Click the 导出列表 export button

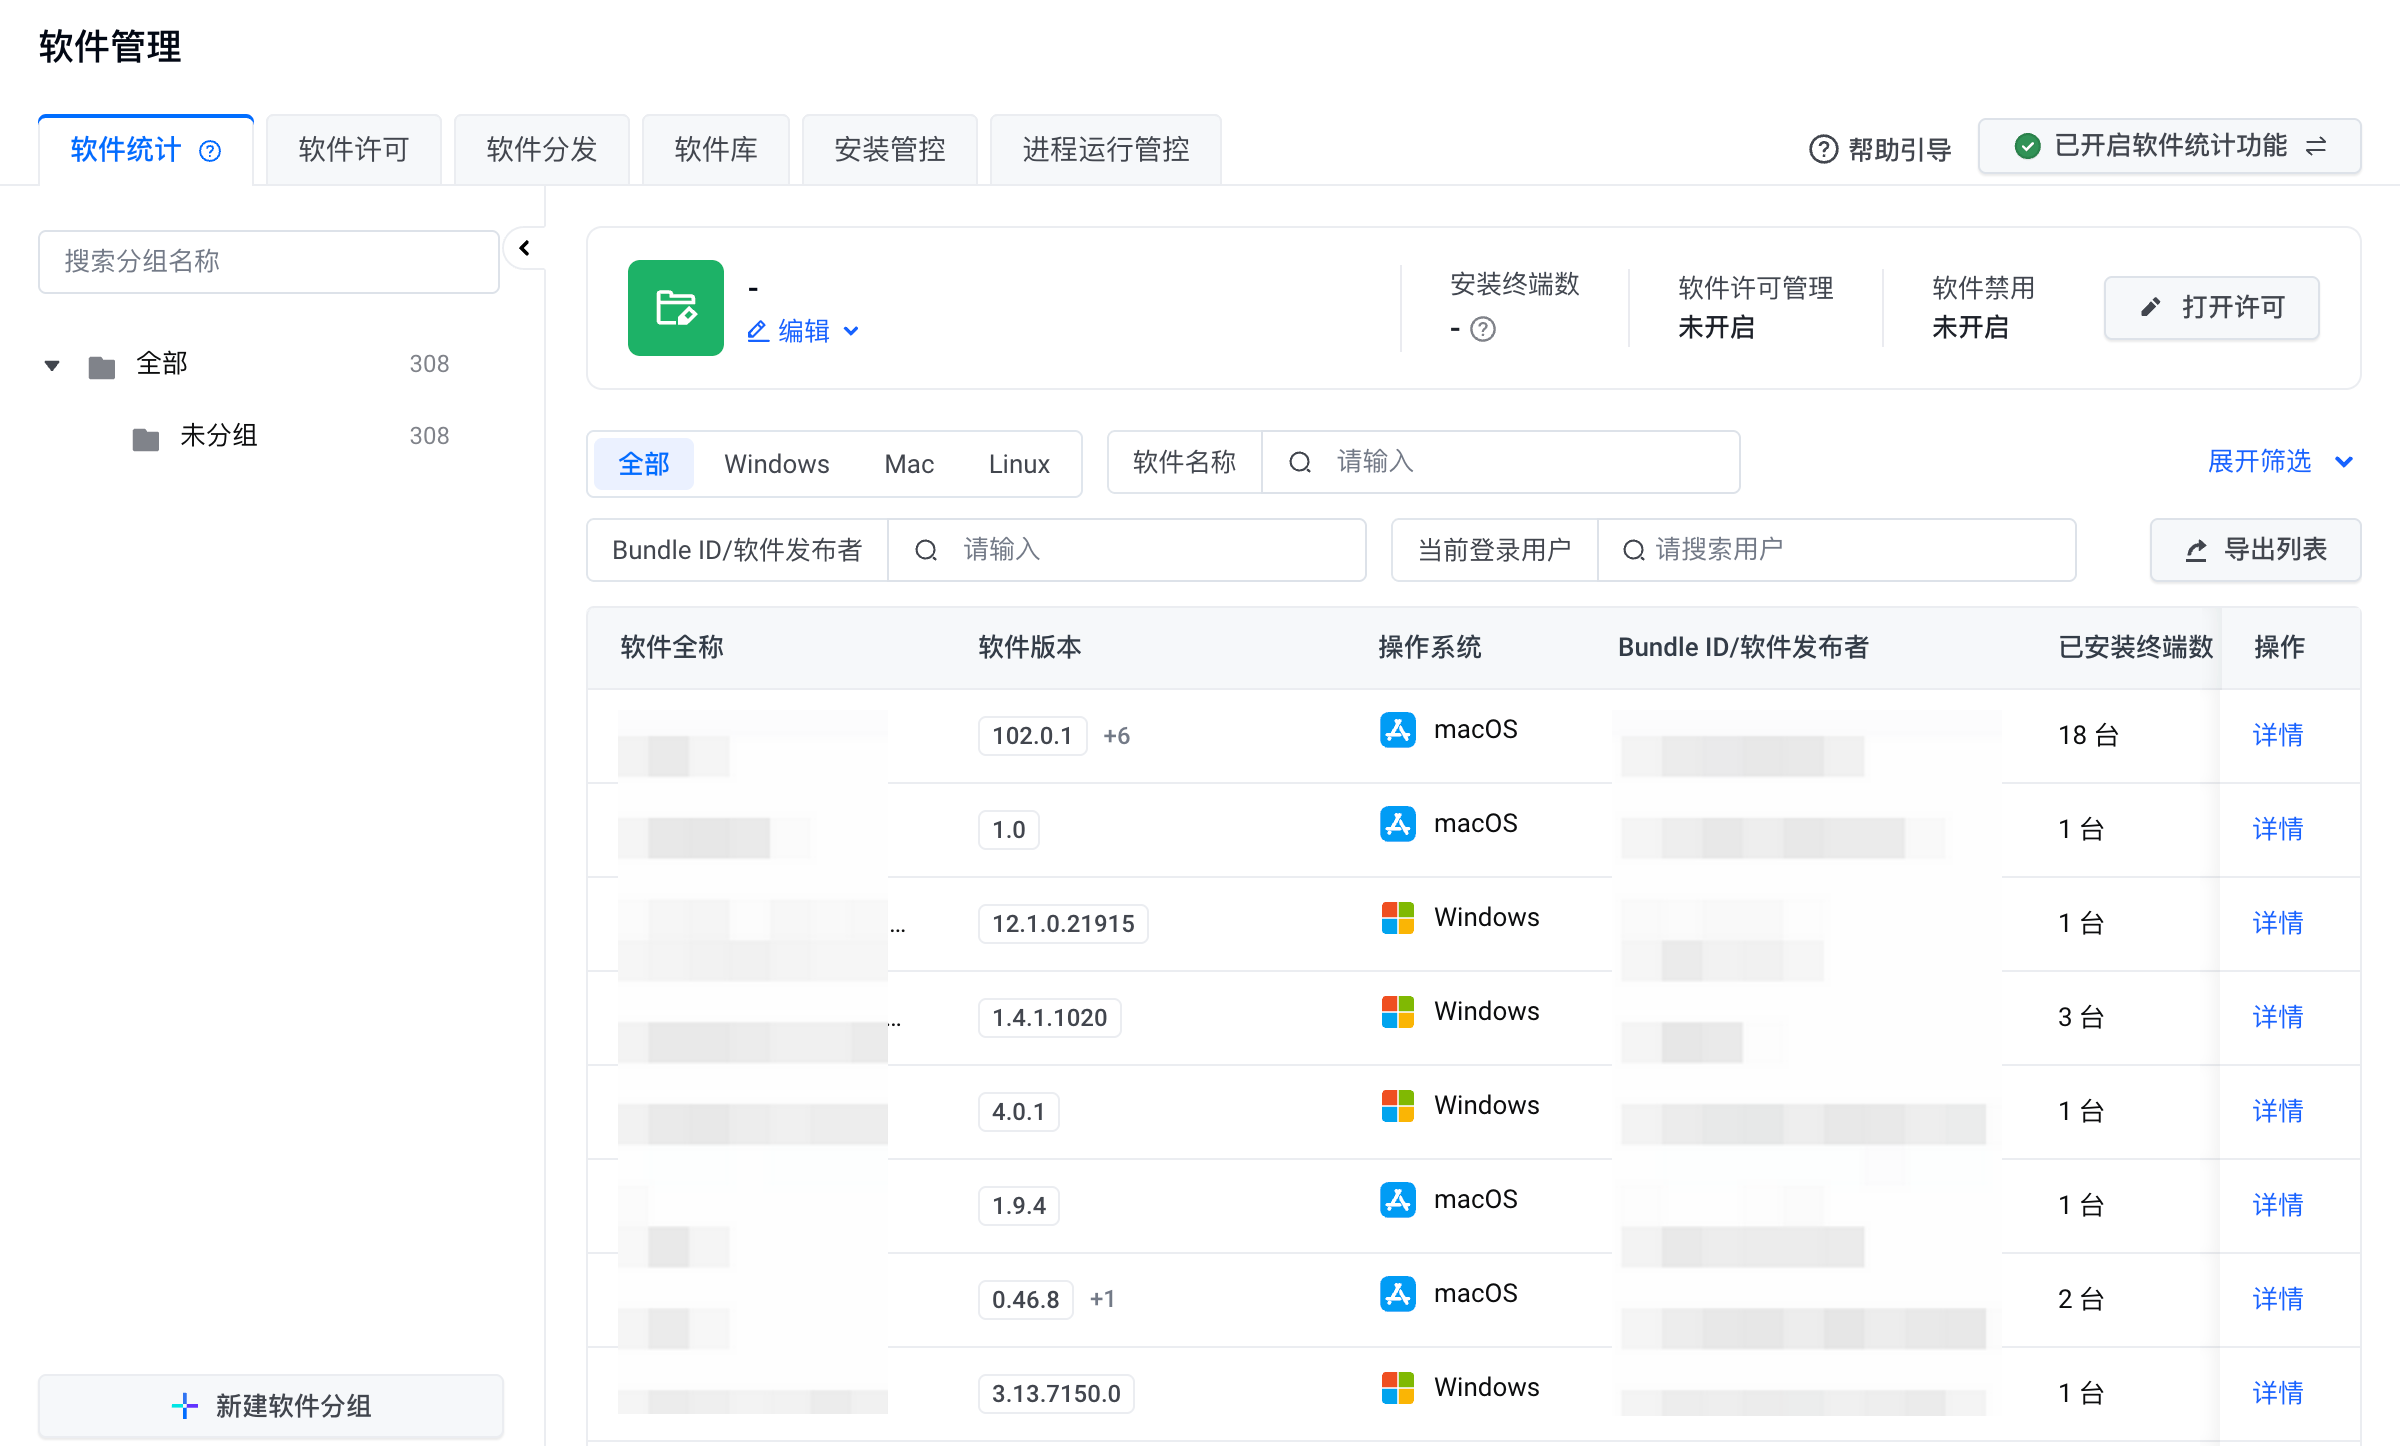click(2255, 550)
